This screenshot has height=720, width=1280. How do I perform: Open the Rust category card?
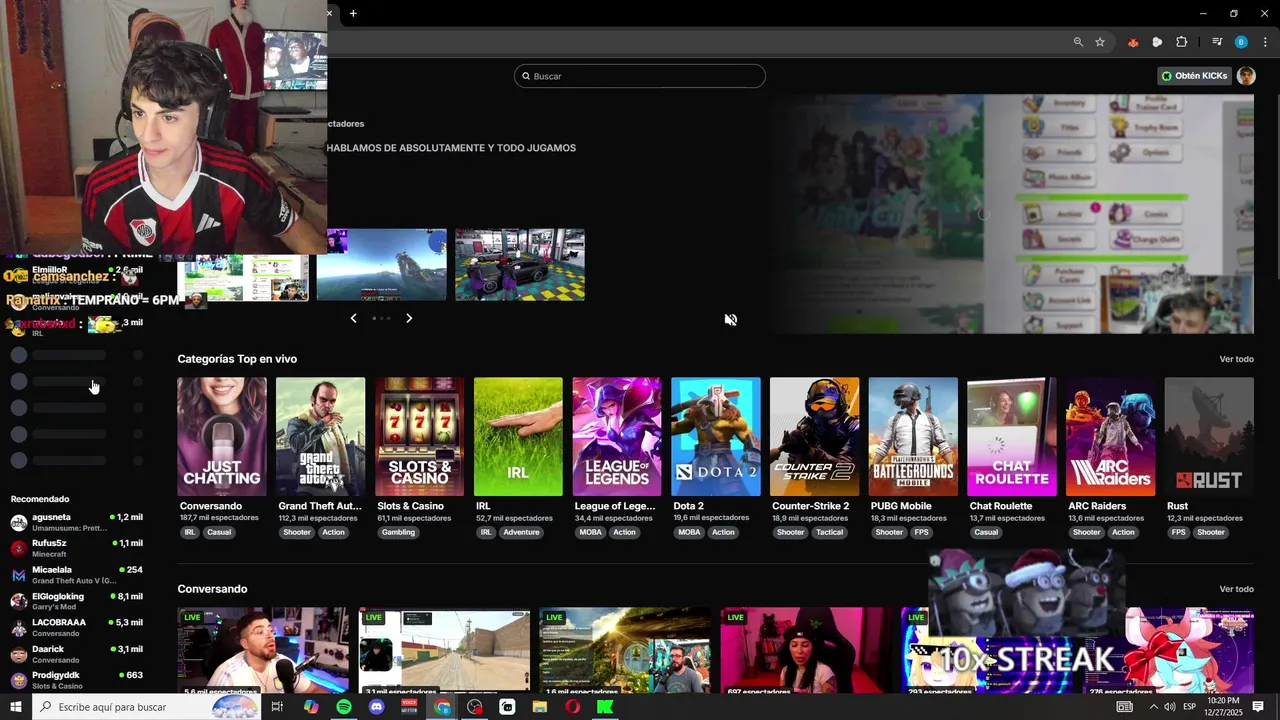tap(1209, 436)
